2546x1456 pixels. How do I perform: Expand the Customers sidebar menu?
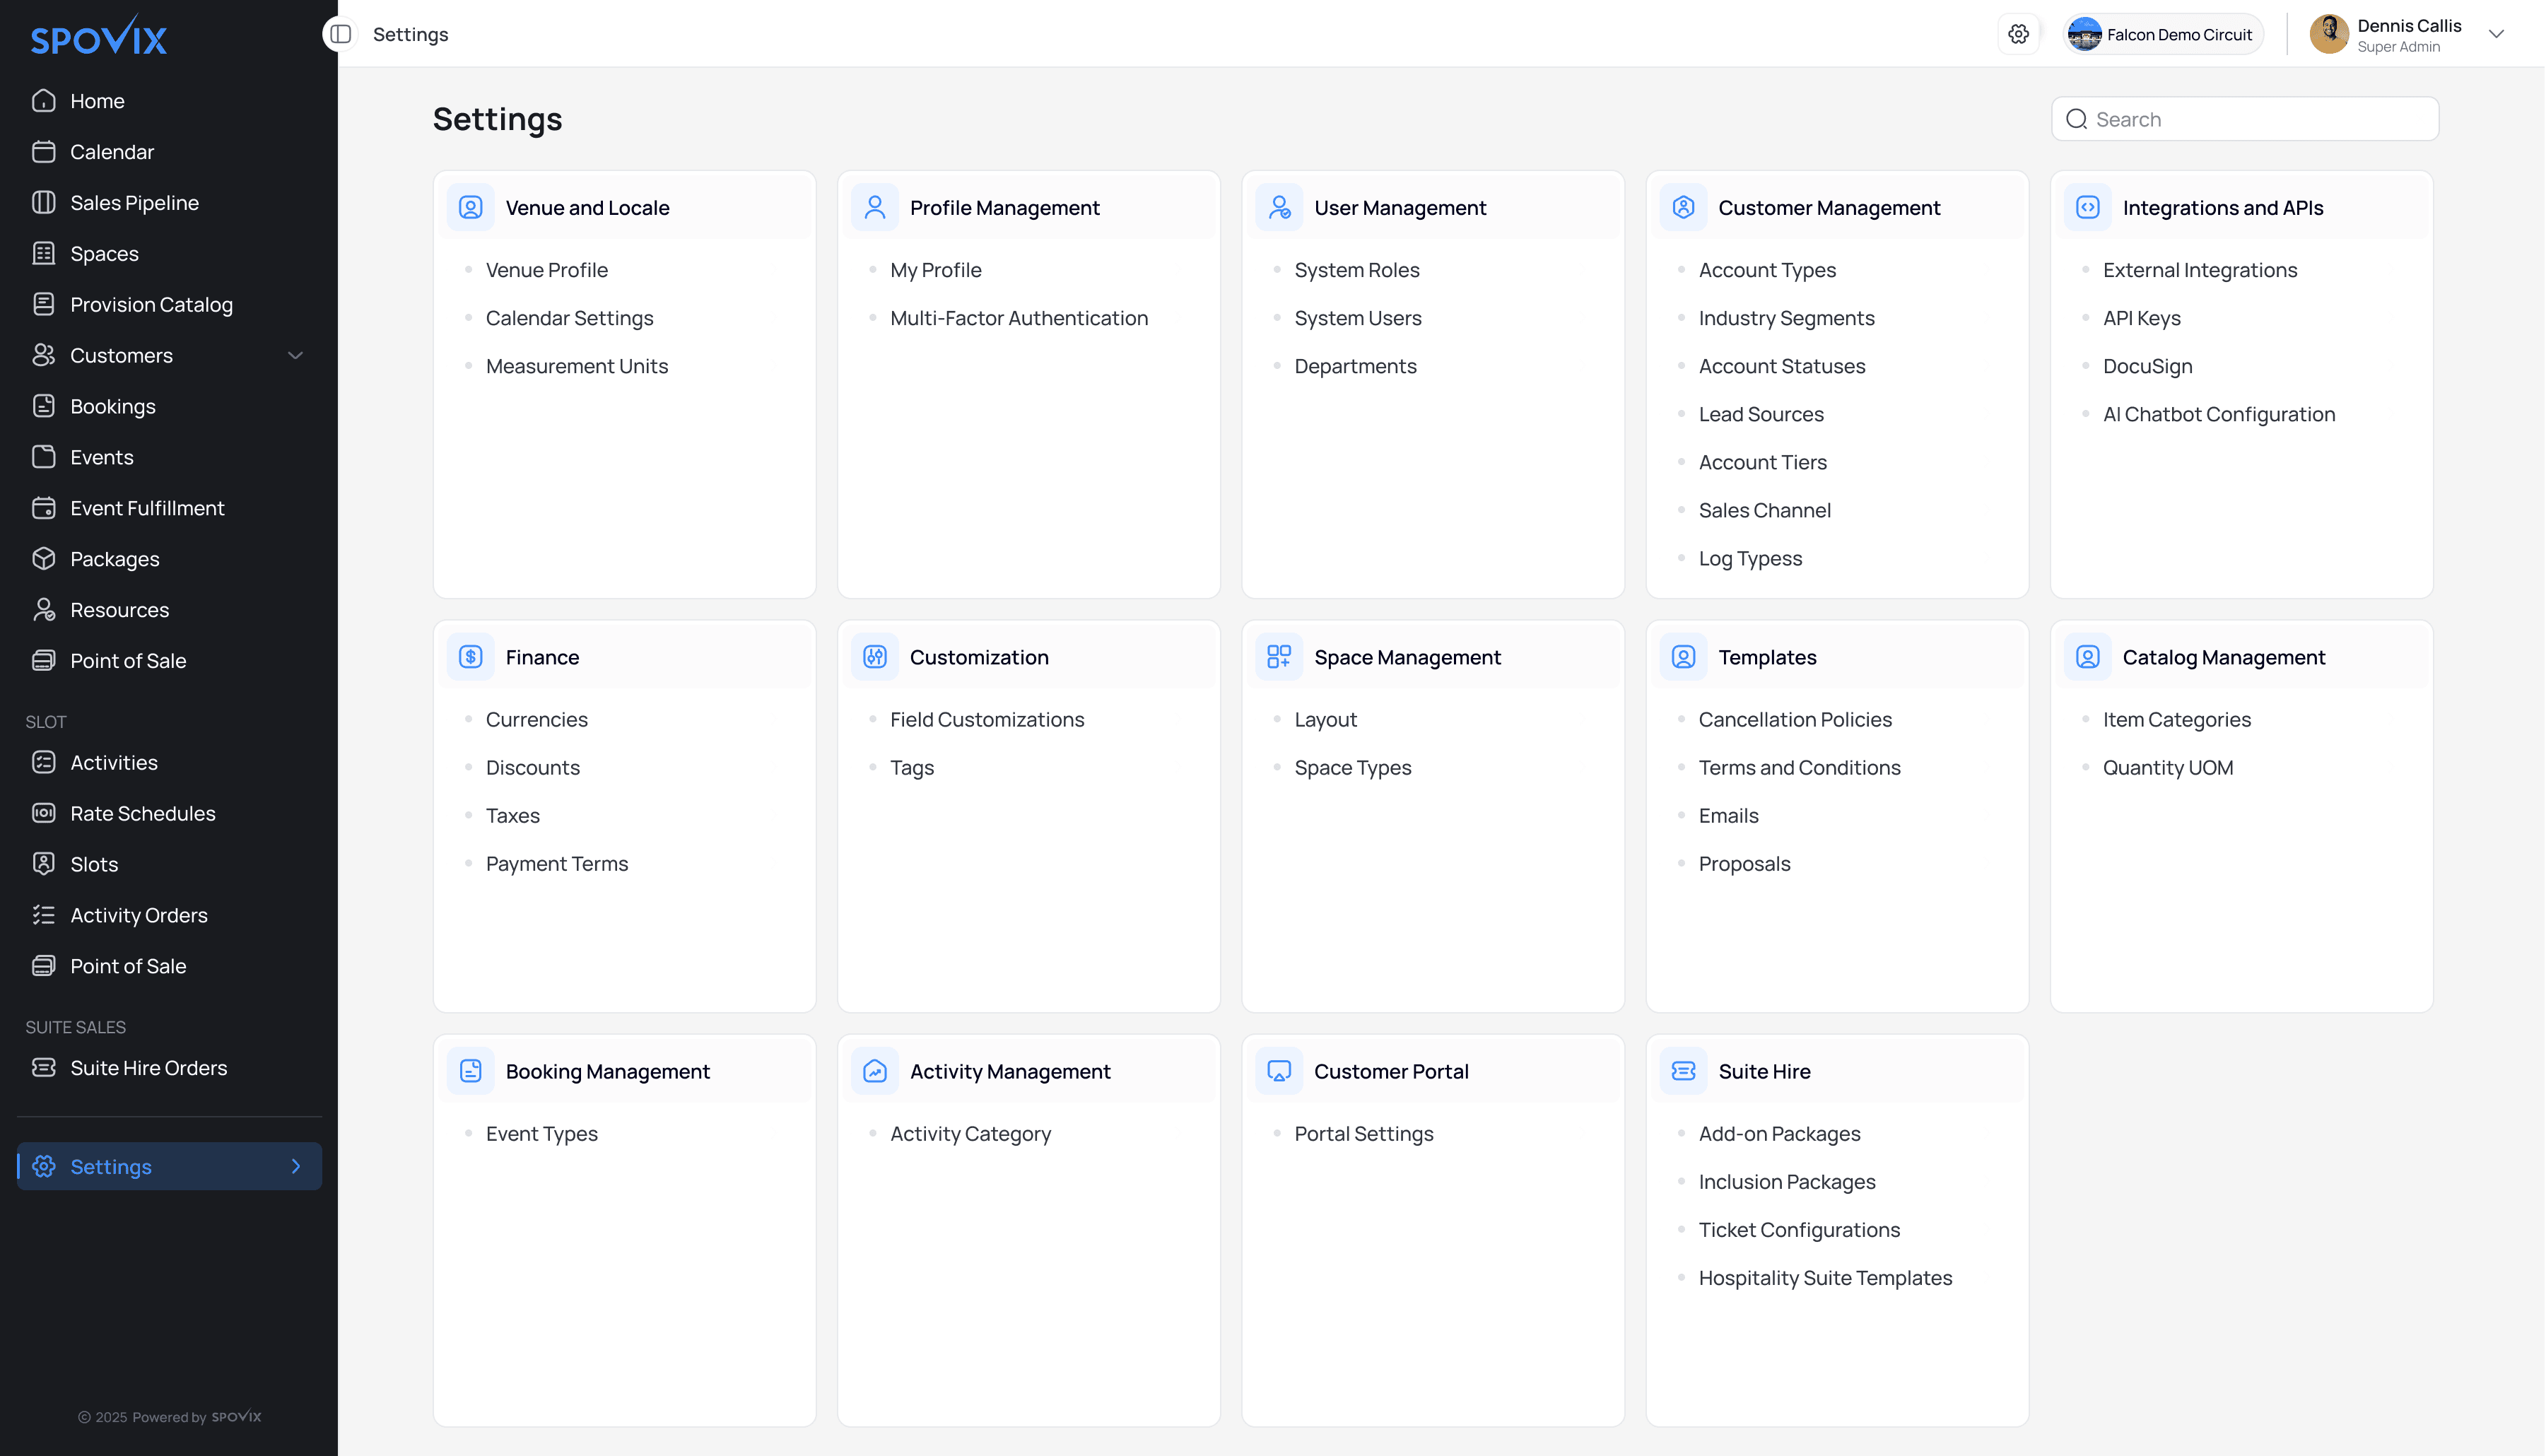pyautogui.click(x=295, y=355)
